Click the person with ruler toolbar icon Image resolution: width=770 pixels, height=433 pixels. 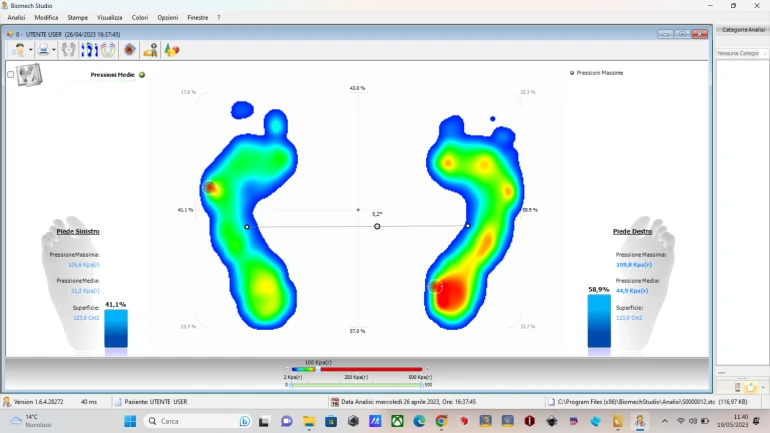coord(150,49)
